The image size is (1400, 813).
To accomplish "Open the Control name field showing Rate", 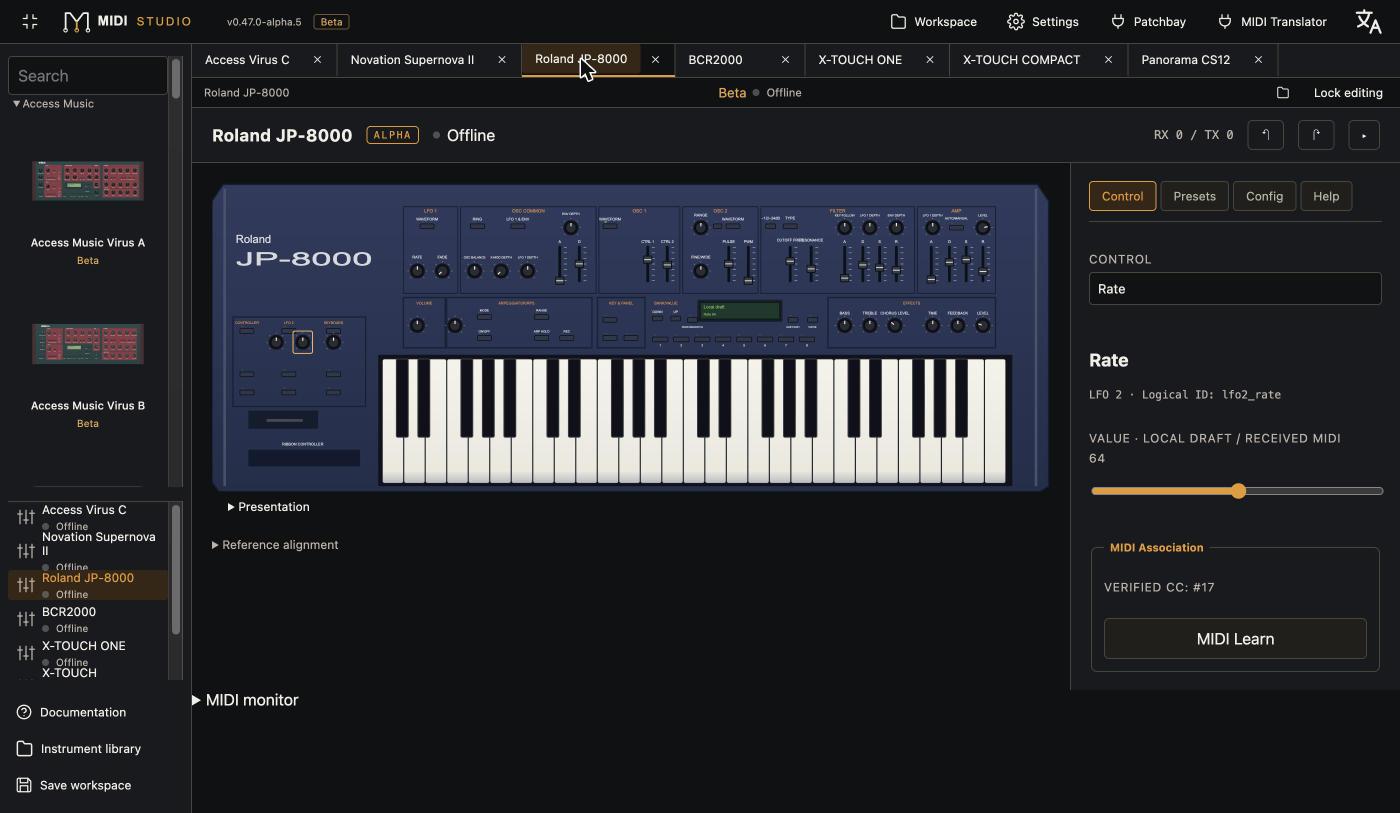I will click(1235, 289).
